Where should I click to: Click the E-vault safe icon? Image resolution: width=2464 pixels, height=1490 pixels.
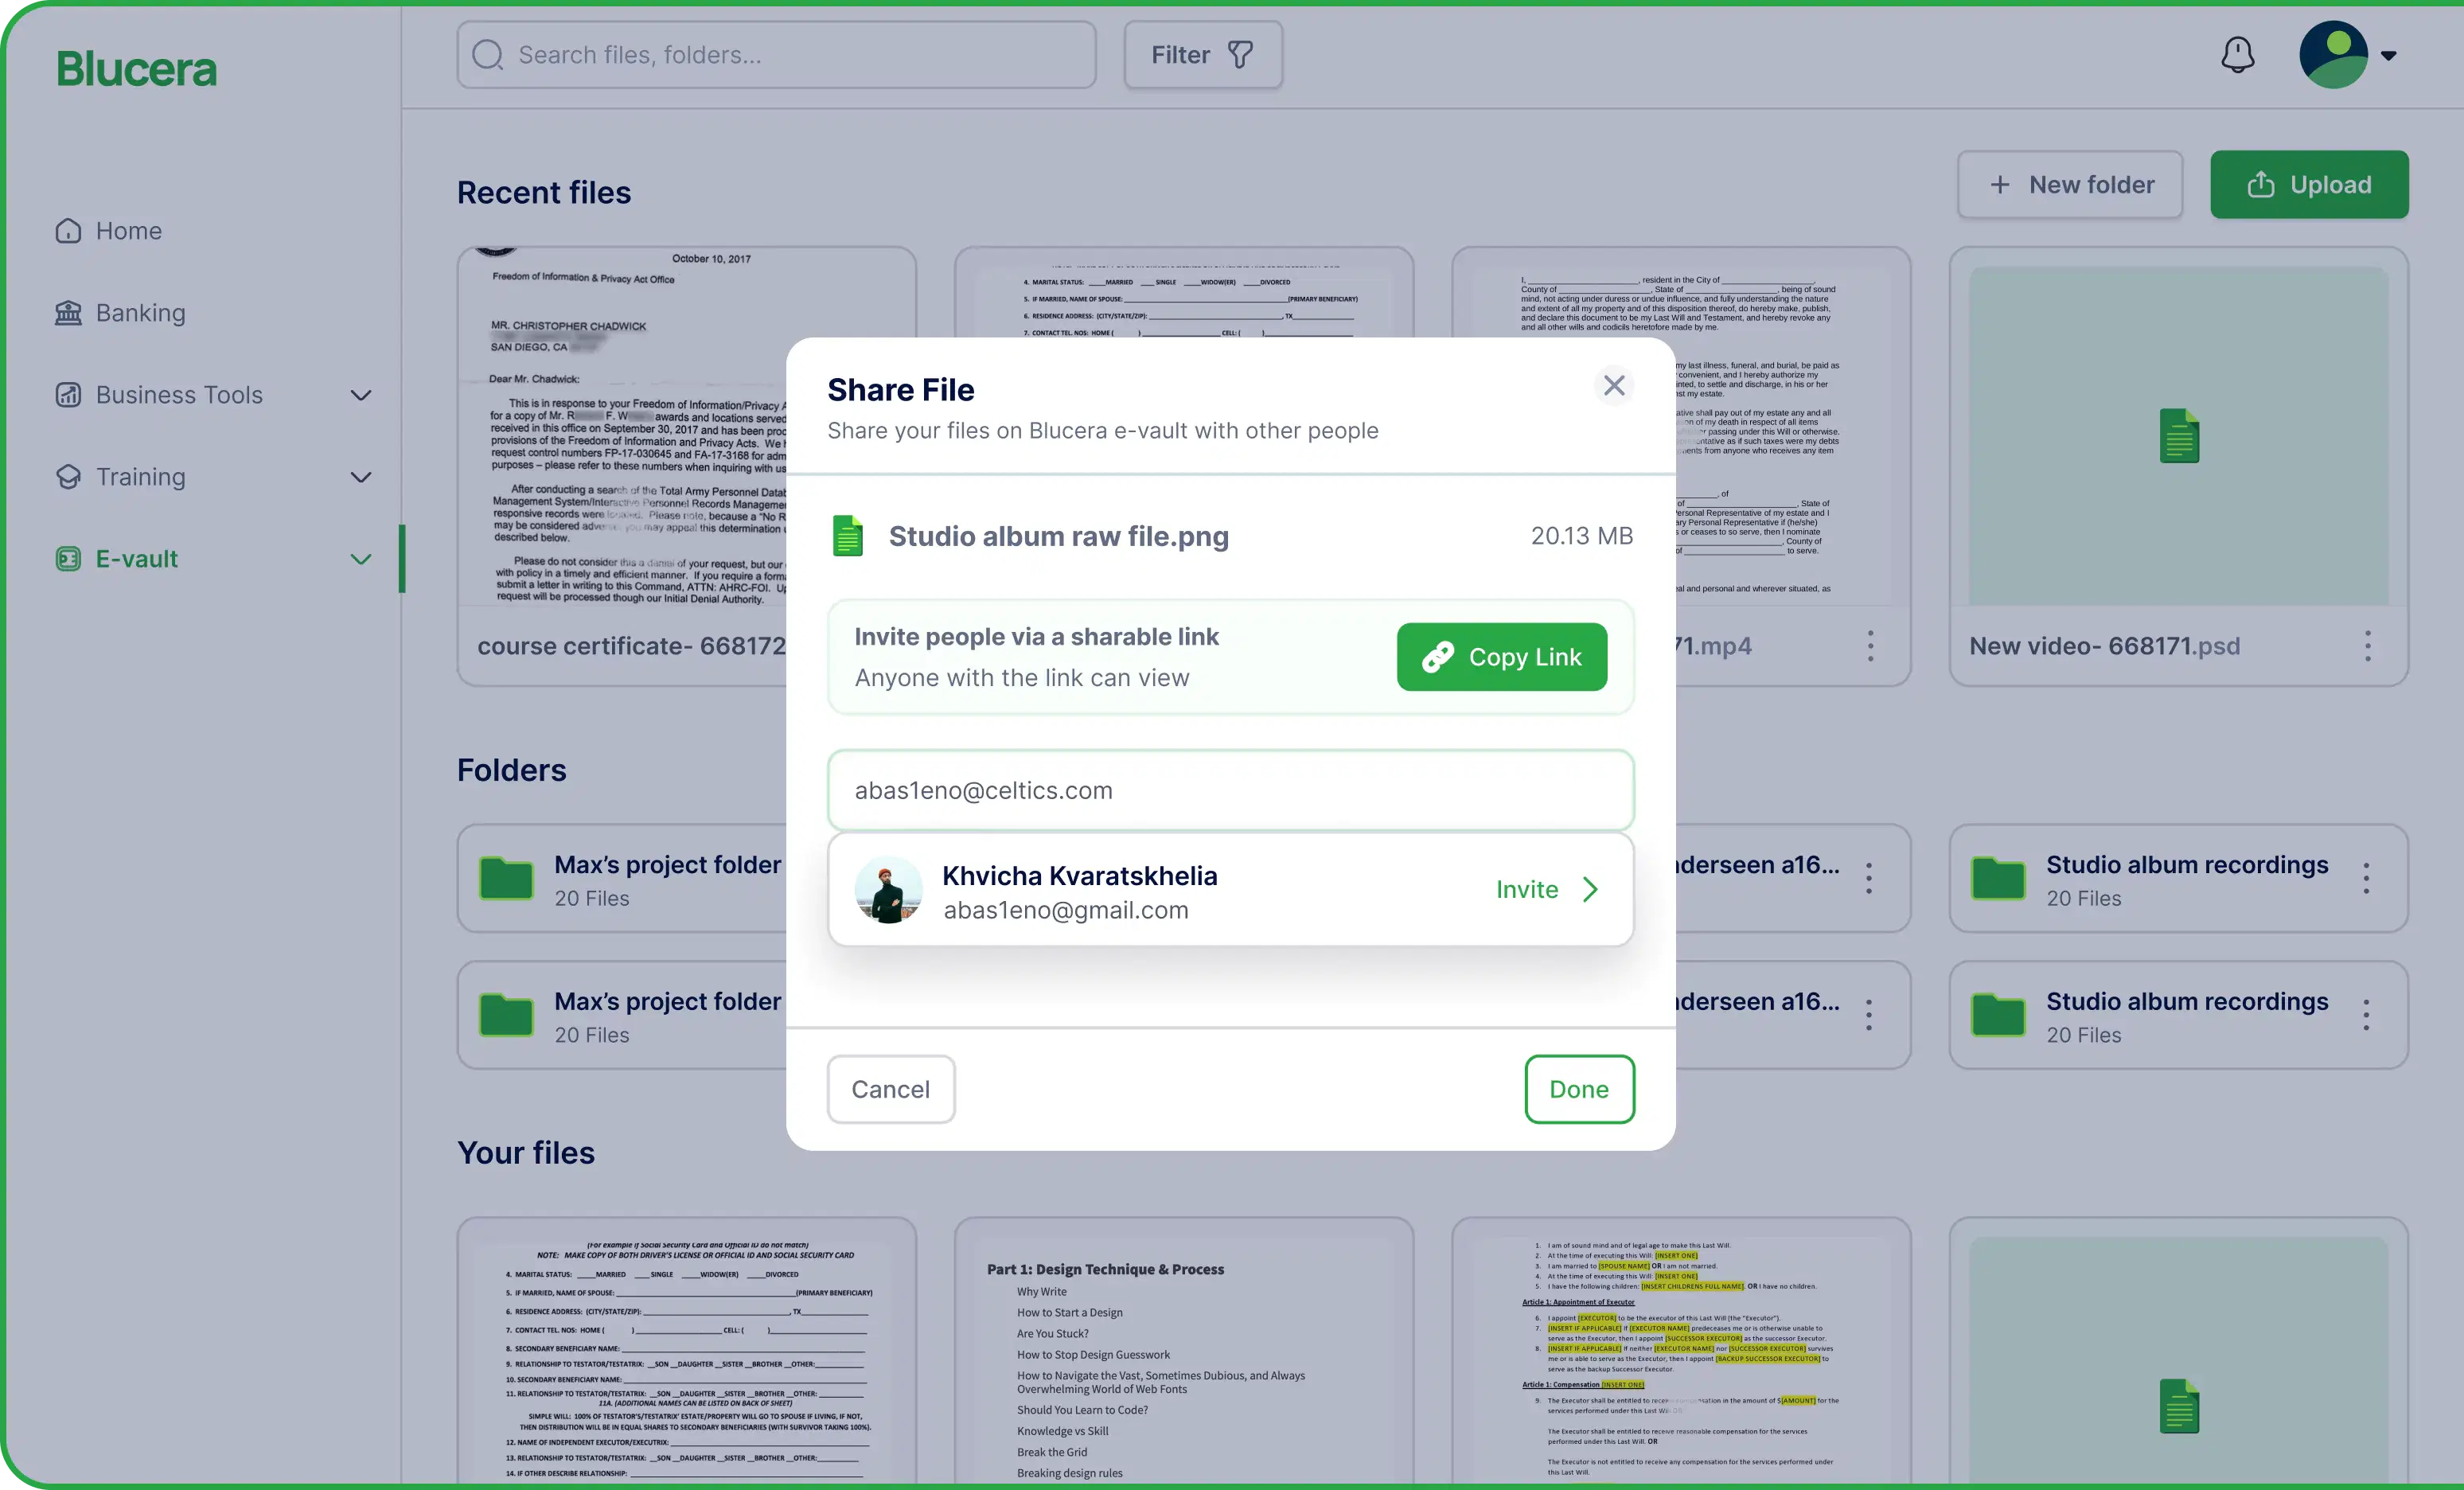tap(68, 559)
